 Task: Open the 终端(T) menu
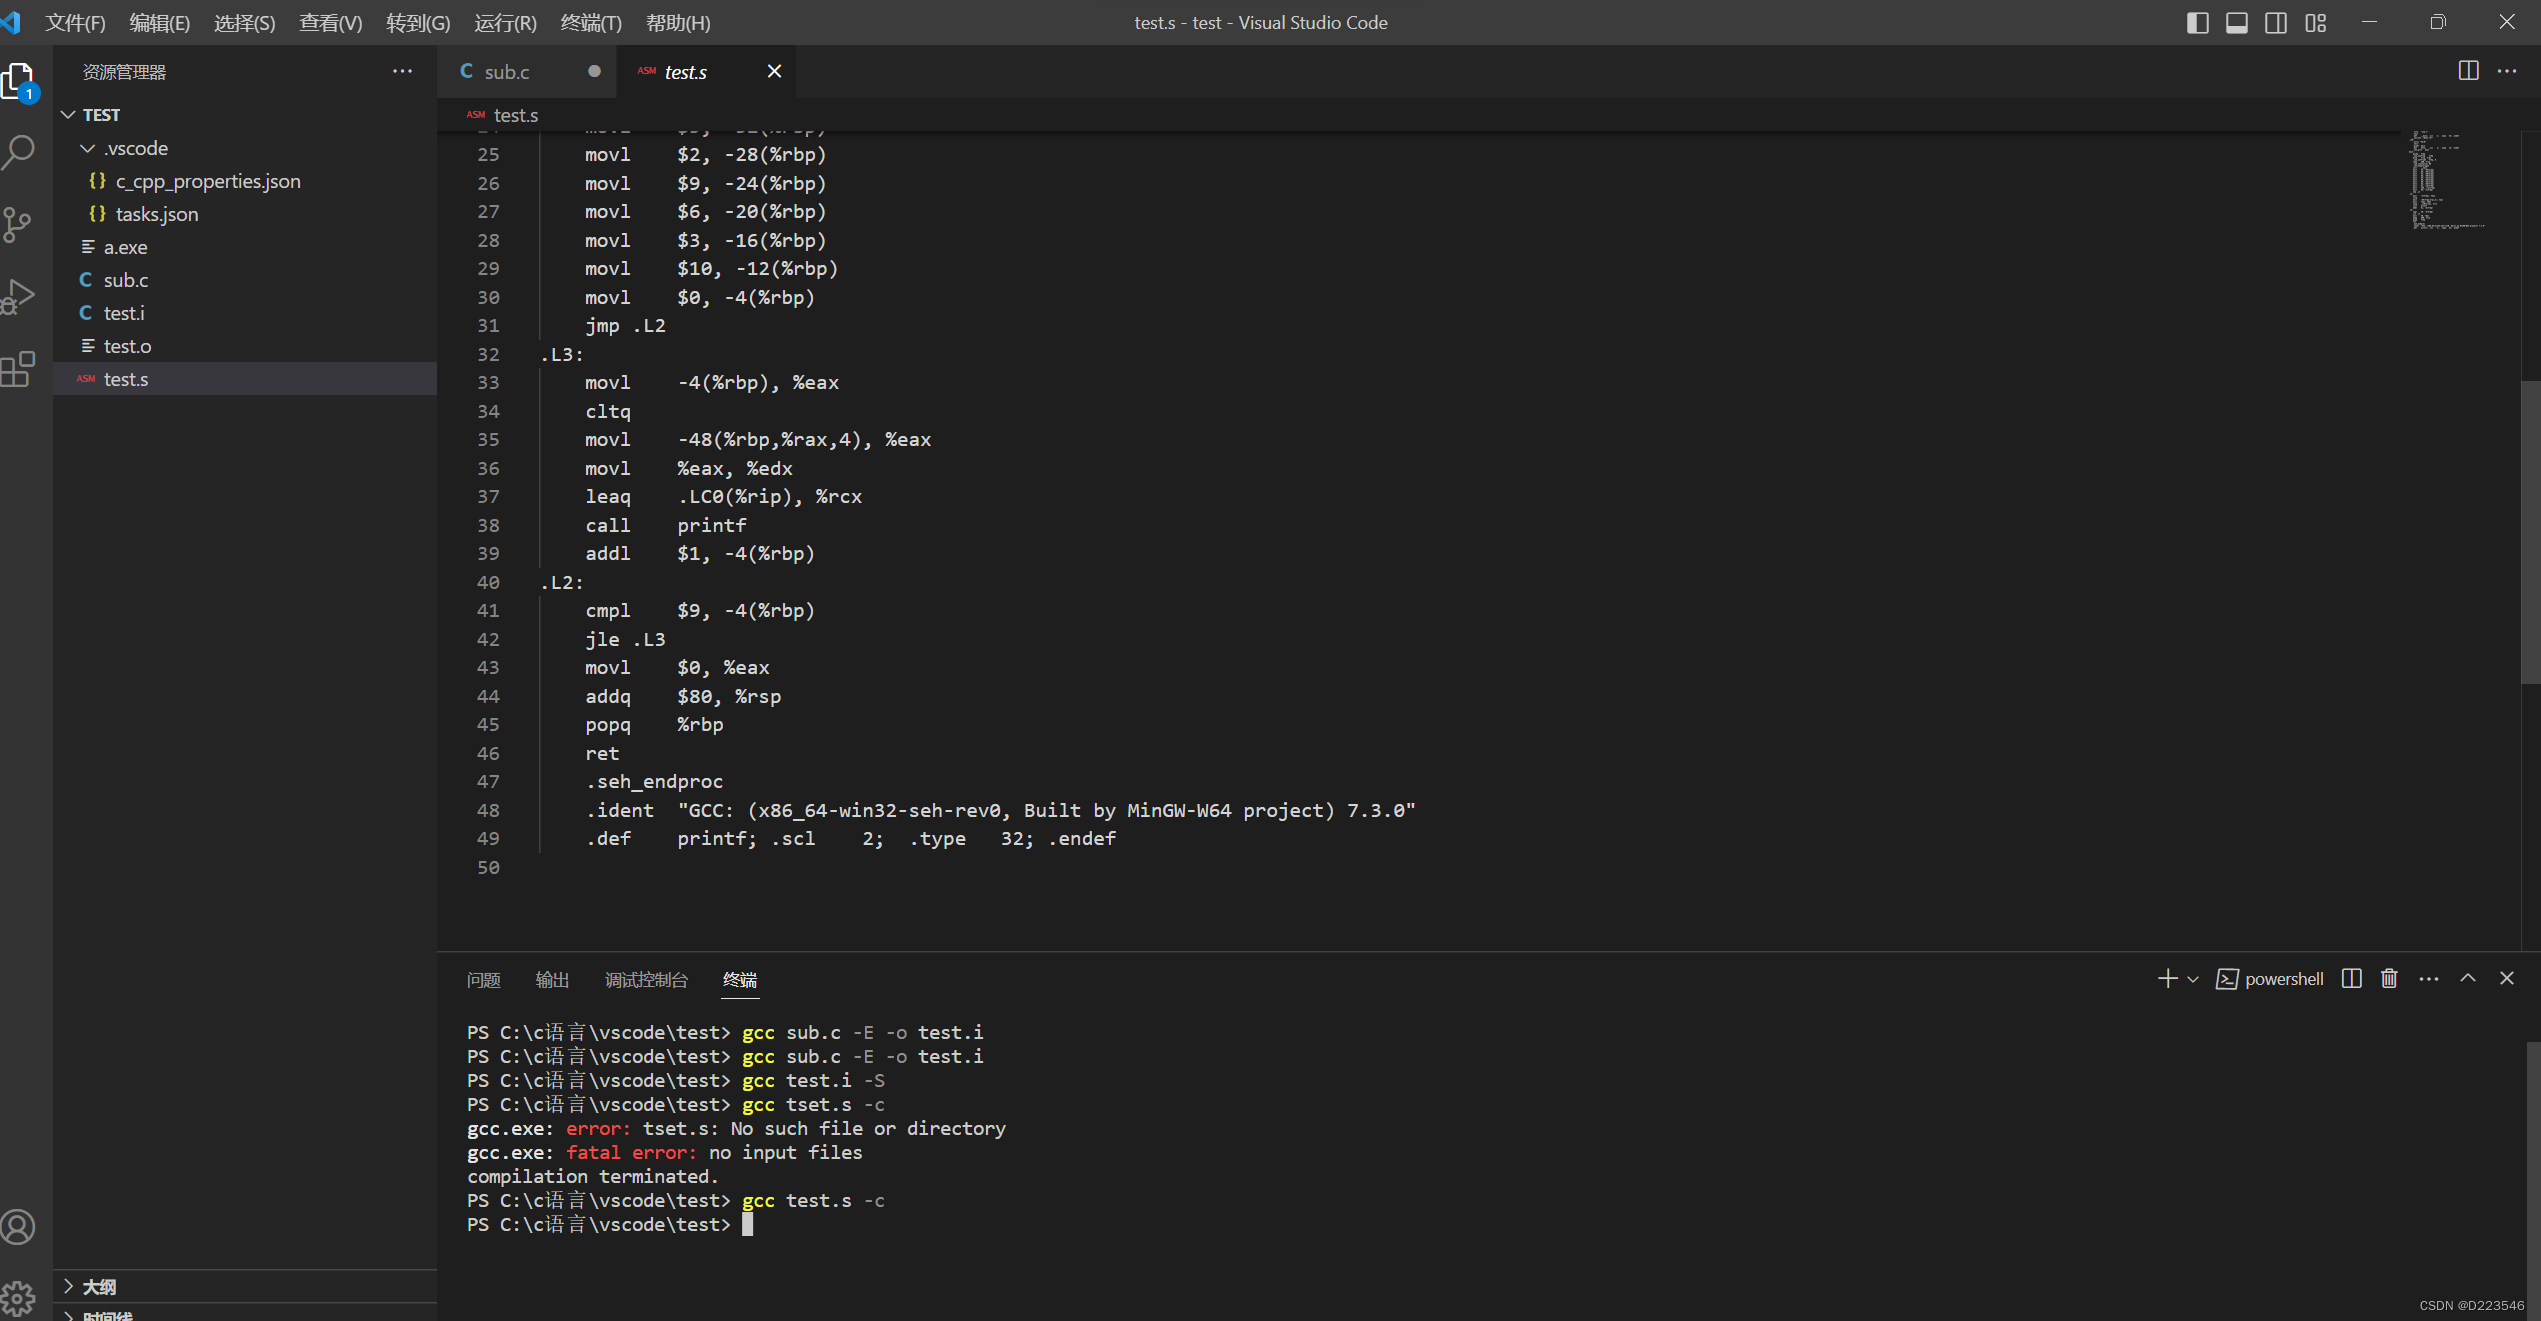pos(591,22)
